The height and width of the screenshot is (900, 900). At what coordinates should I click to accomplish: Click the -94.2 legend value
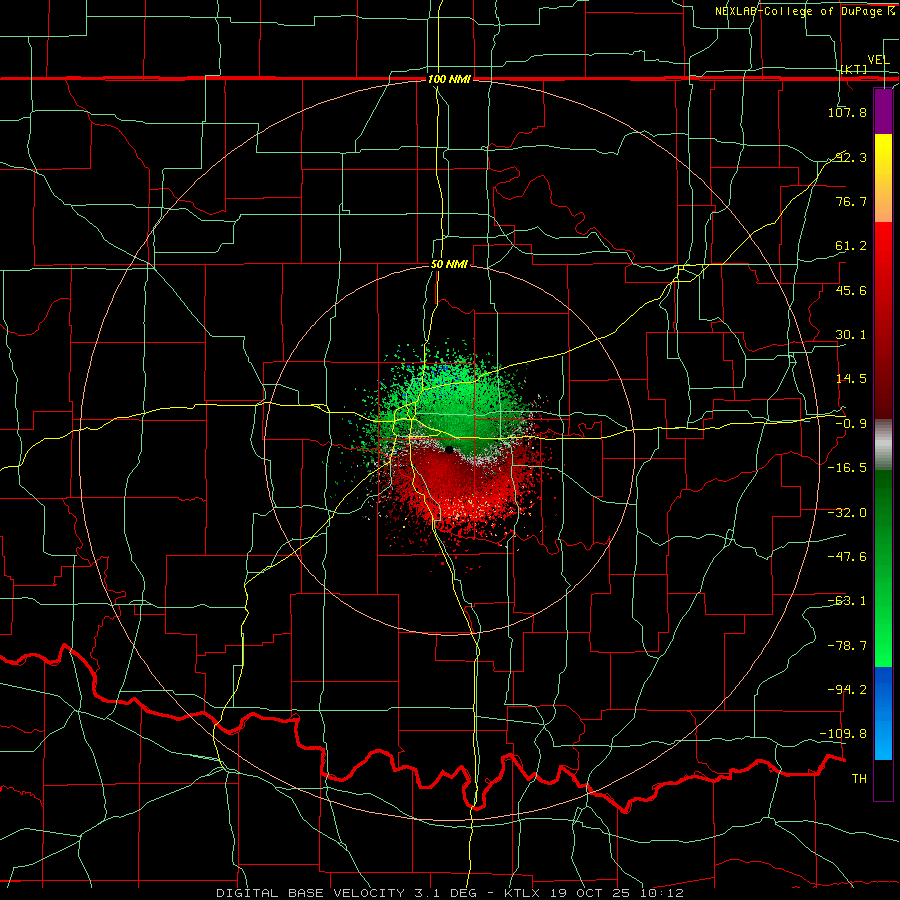coord(847,690)
